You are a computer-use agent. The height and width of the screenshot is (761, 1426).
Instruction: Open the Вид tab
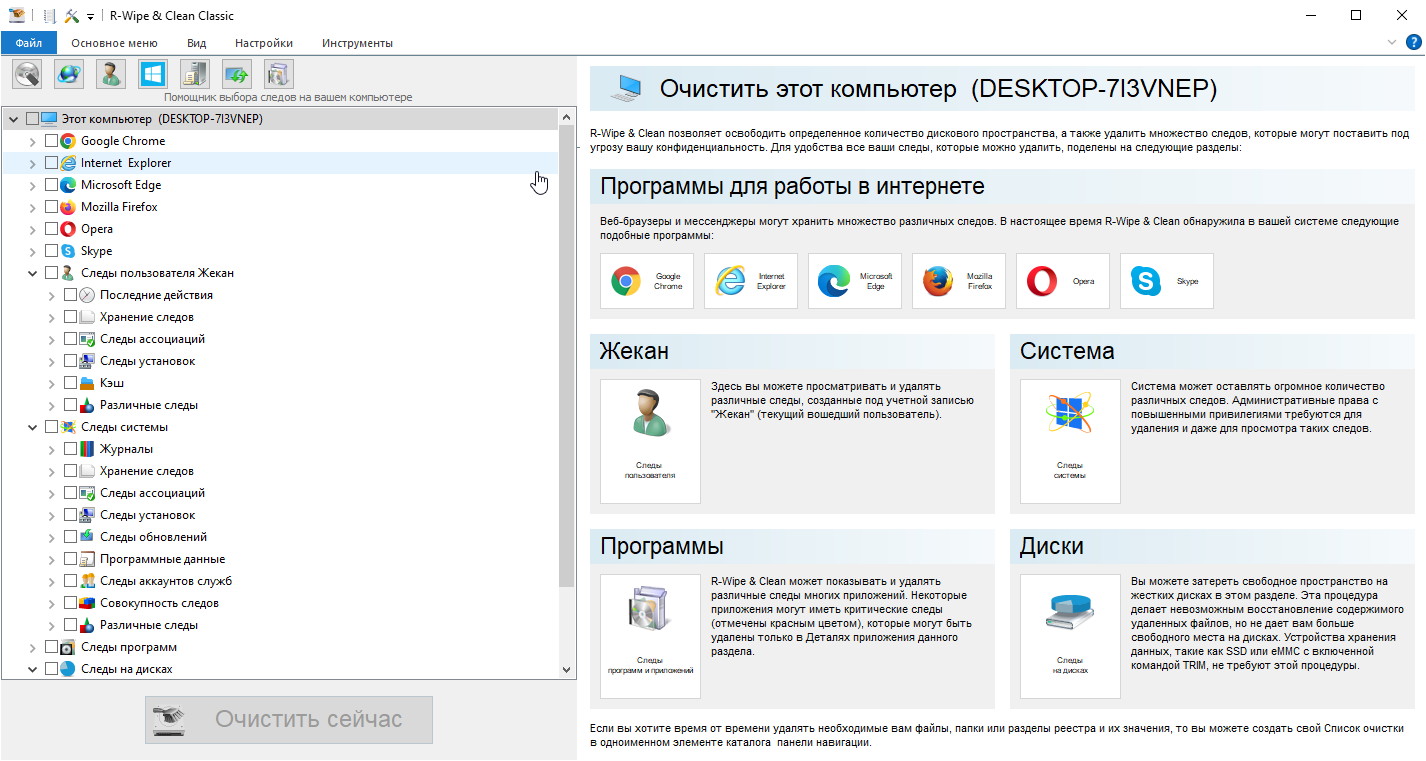(x=196, y=43)
